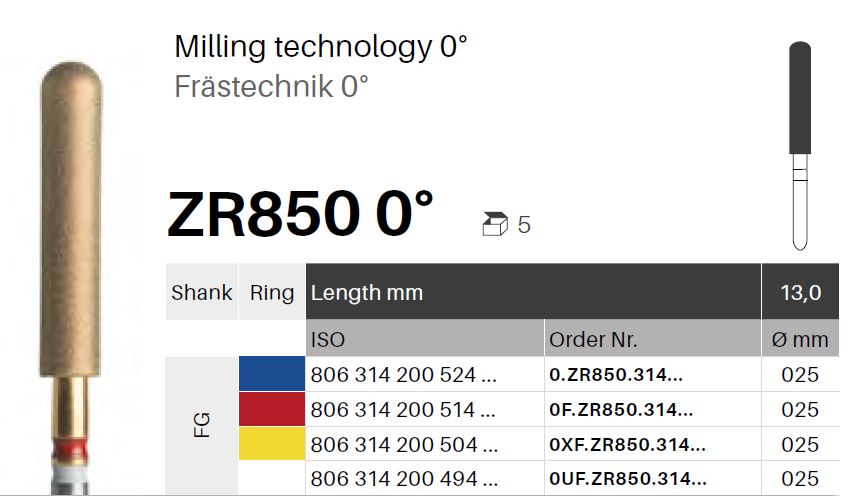Select order number 0F.ZR850.314...
This screenshot has height=502, width=852.
621,409
